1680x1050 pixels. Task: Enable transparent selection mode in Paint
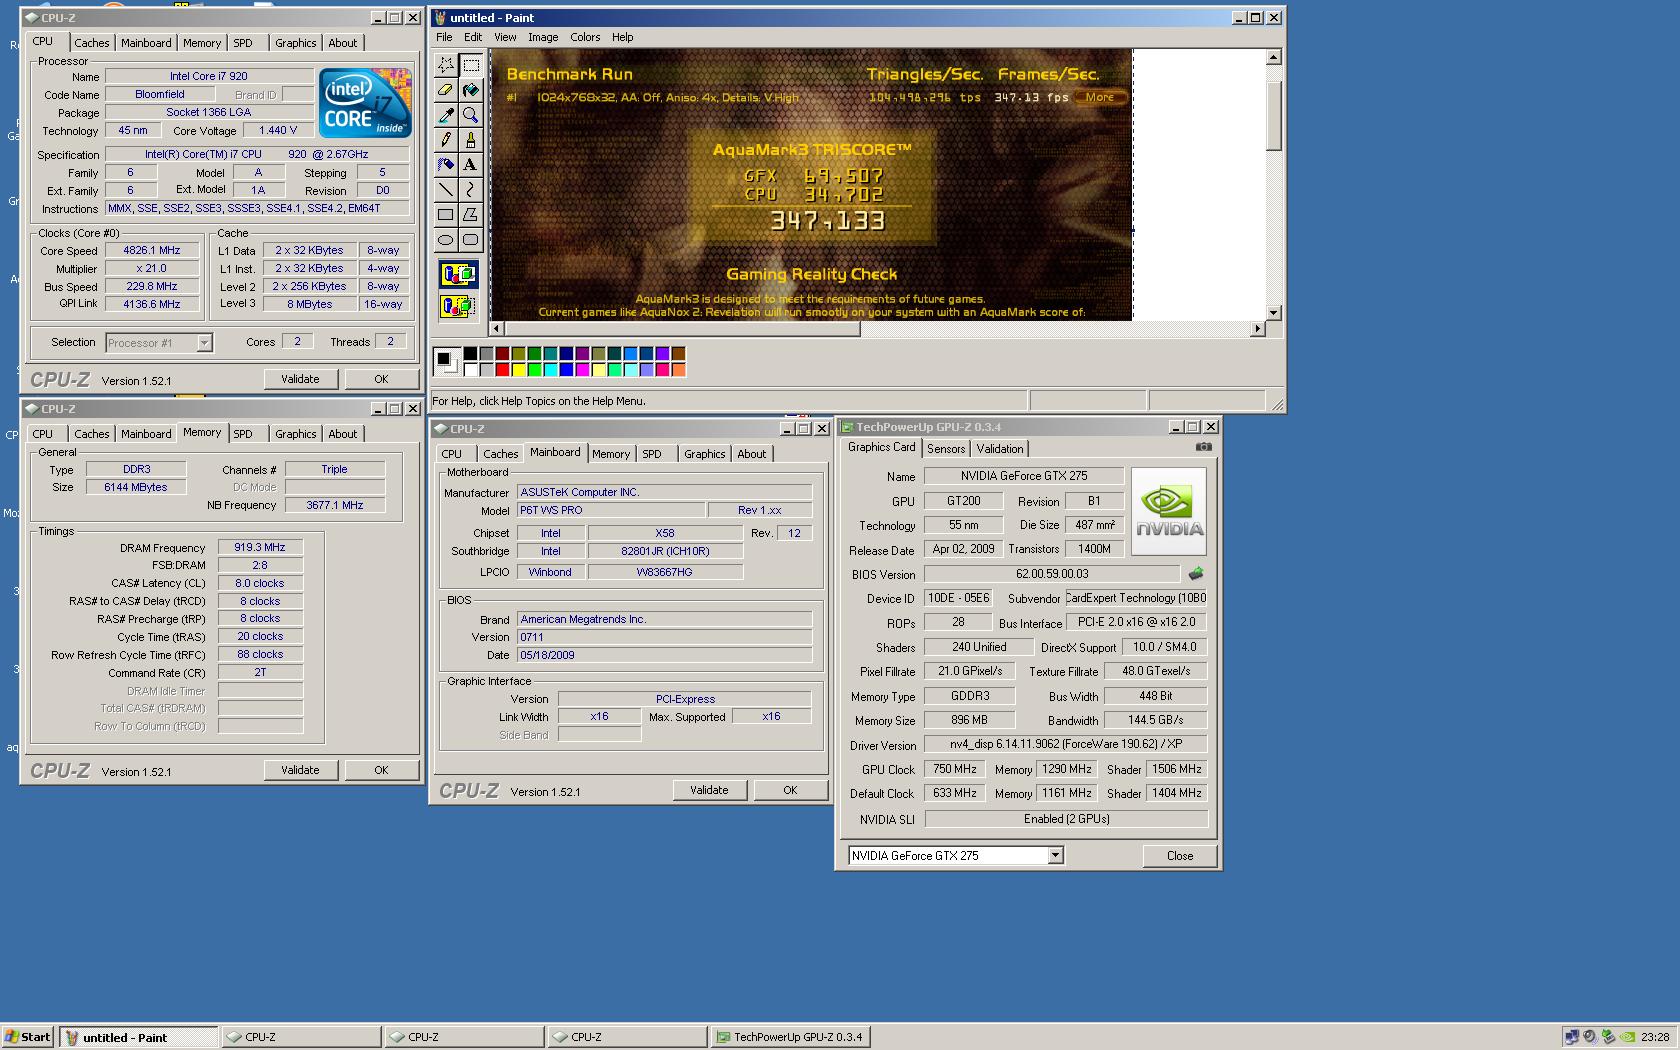click(458, 305)
